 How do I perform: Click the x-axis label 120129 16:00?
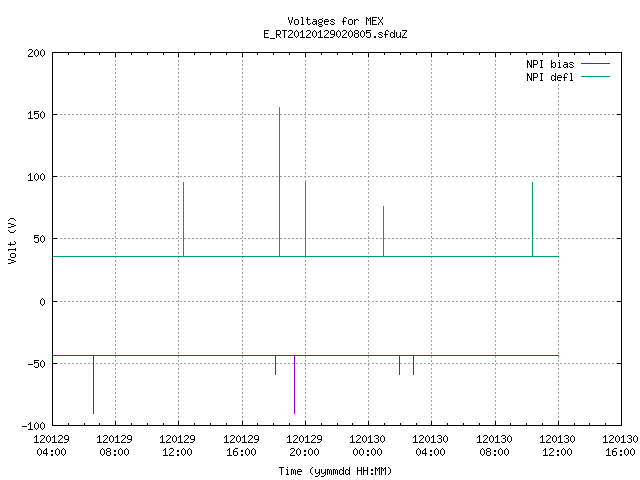click(x=241, y=446)
